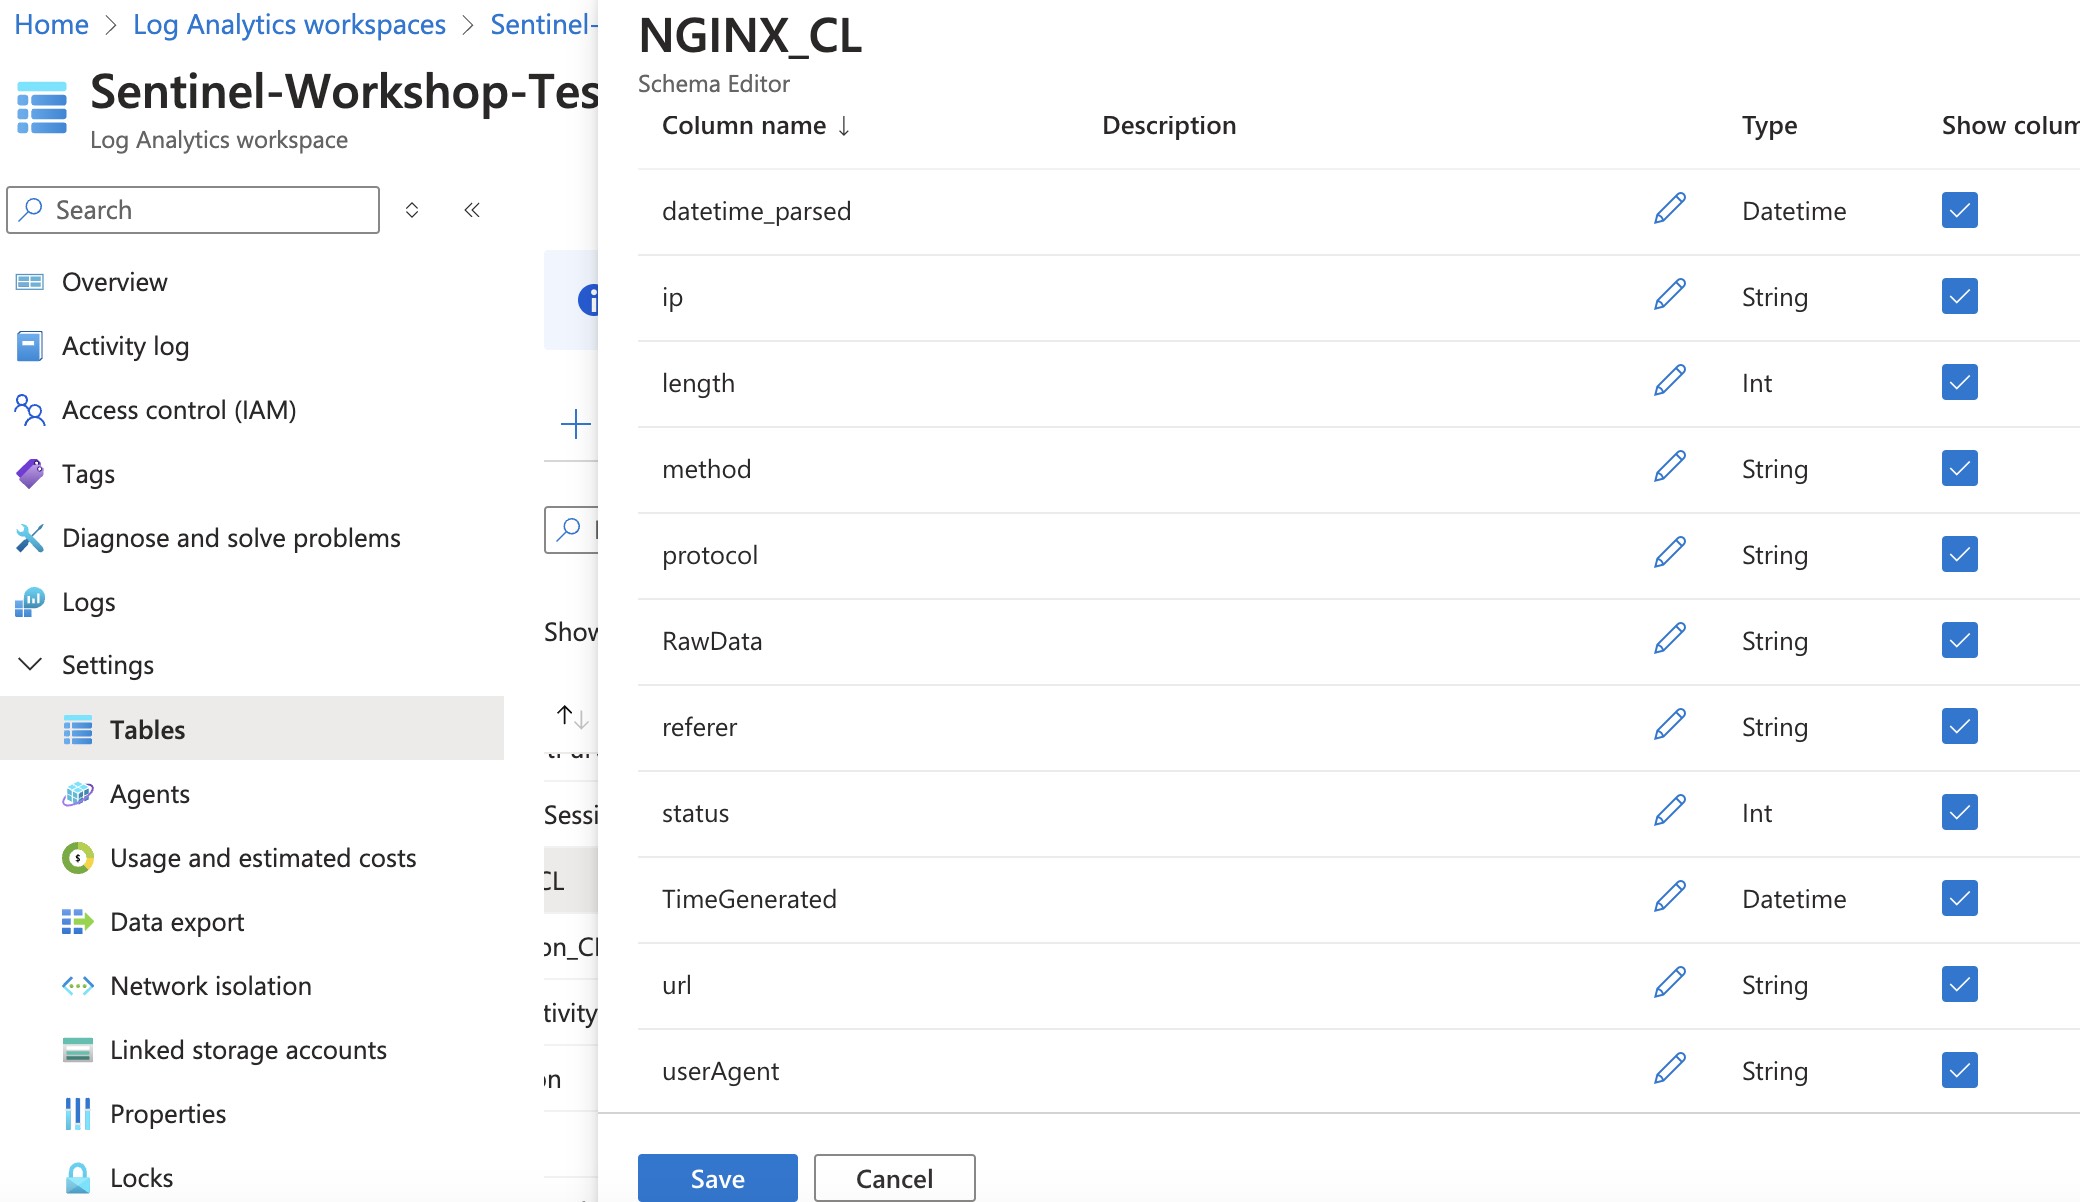Click the Locks padlock icon

click(78, 1178)
